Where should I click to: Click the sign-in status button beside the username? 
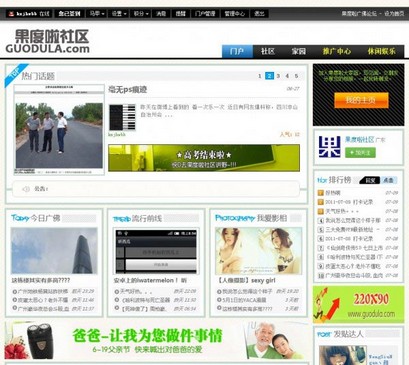[x=69, y=14]
